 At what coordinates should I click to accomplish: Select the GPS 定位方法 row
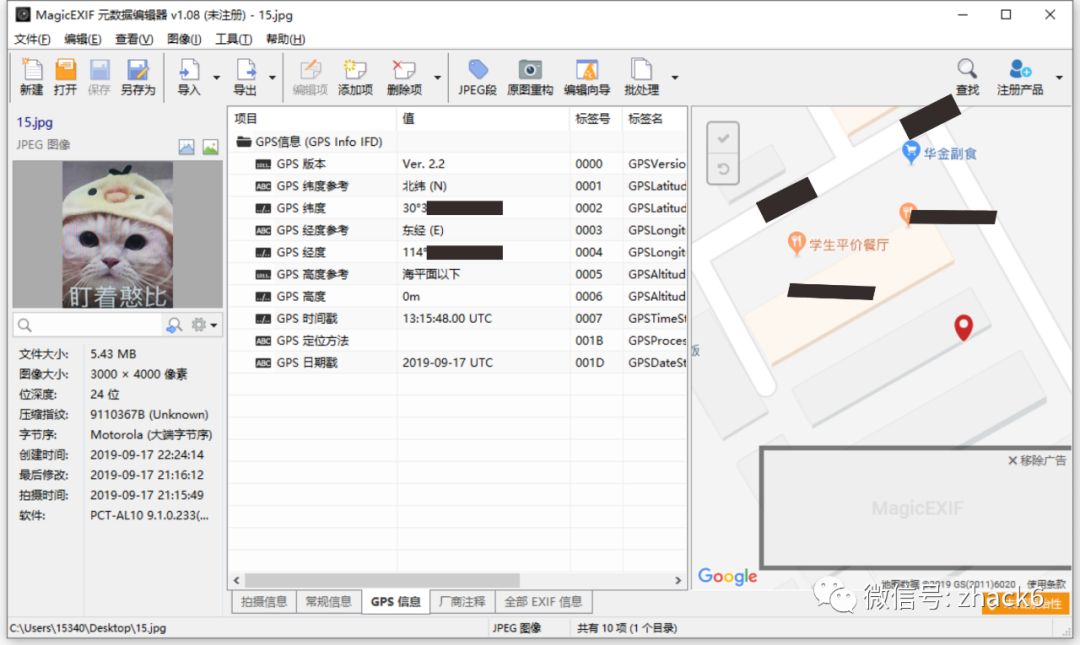point(458,340)
